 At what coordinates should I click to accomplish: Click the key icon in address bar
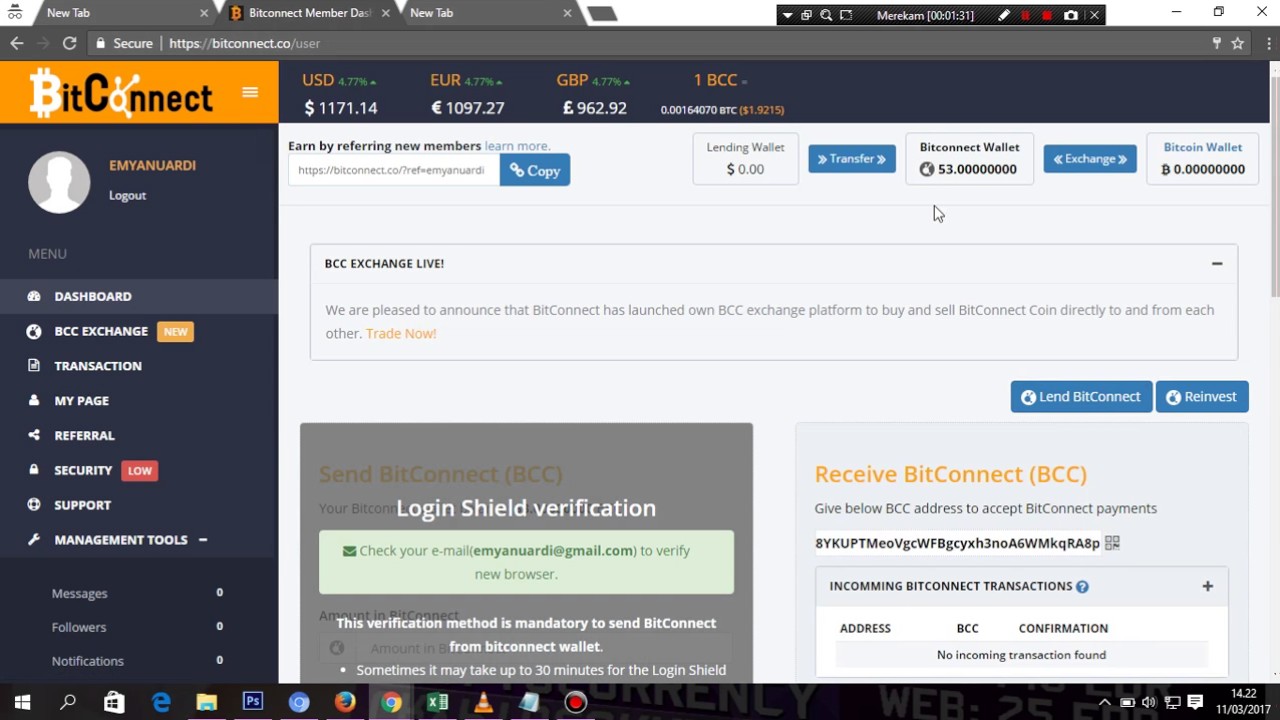coord(1216,43)
